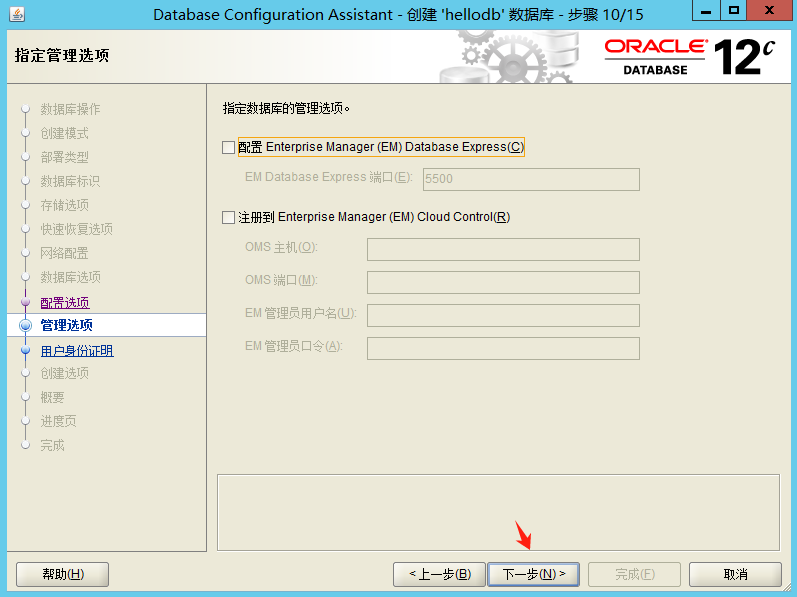797x597 pixels.
Task: Go back with 上一步(B) button
Action: [x=439, y=575]
